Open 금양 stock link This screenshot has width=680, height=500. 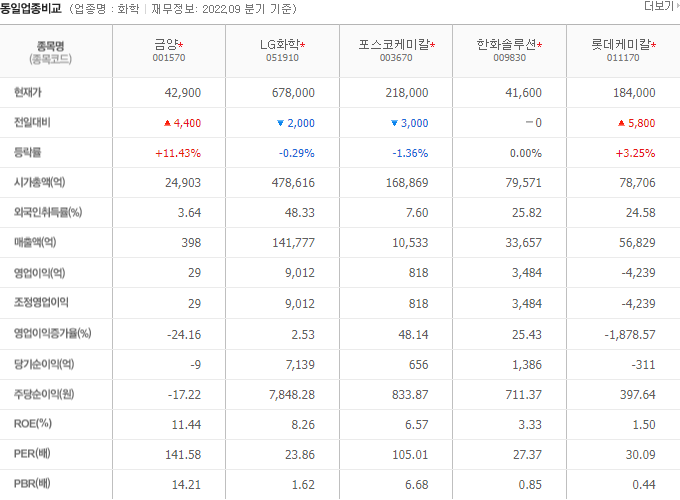167,44
